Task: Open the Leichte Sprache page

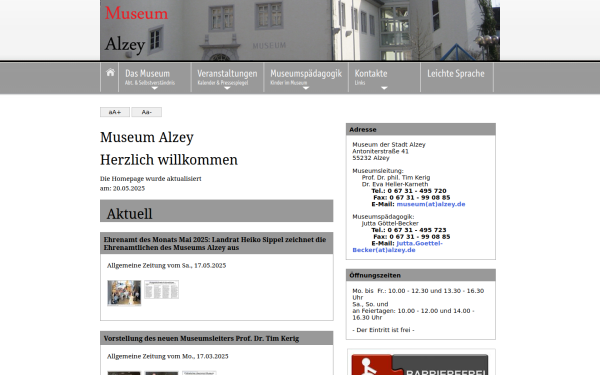Action: [x=456, y=73]
